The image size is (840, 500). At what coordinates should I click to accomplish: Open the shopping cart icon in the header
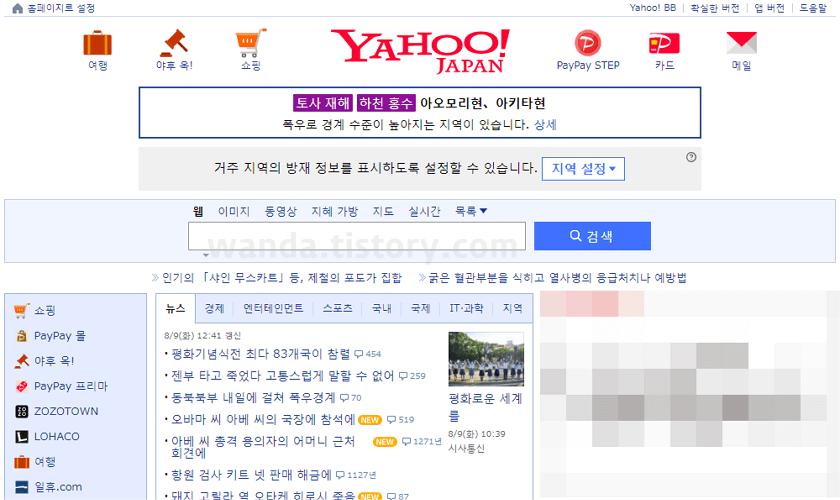tap(251, 43)
